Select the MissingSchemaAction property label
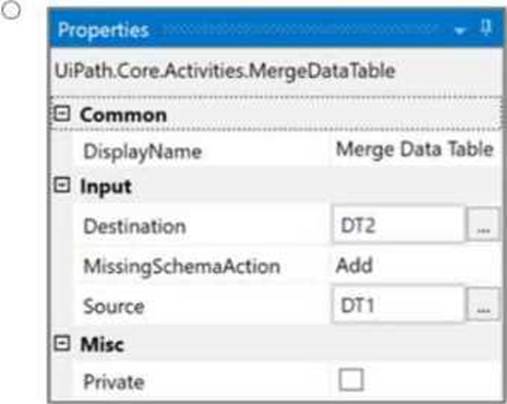 [x=182, y=267]
